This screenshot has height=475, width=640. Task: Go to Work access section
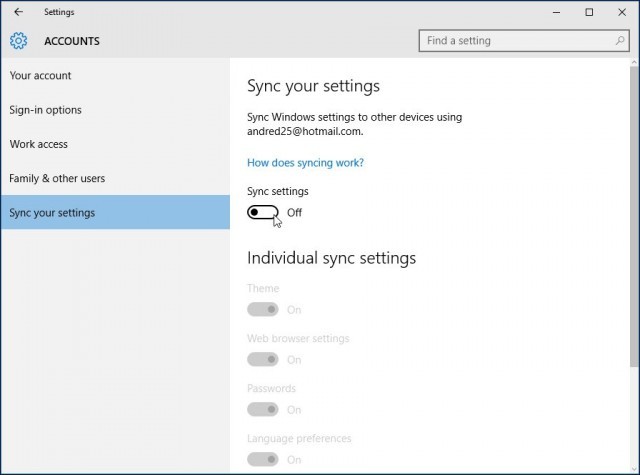tap(39, 144)
